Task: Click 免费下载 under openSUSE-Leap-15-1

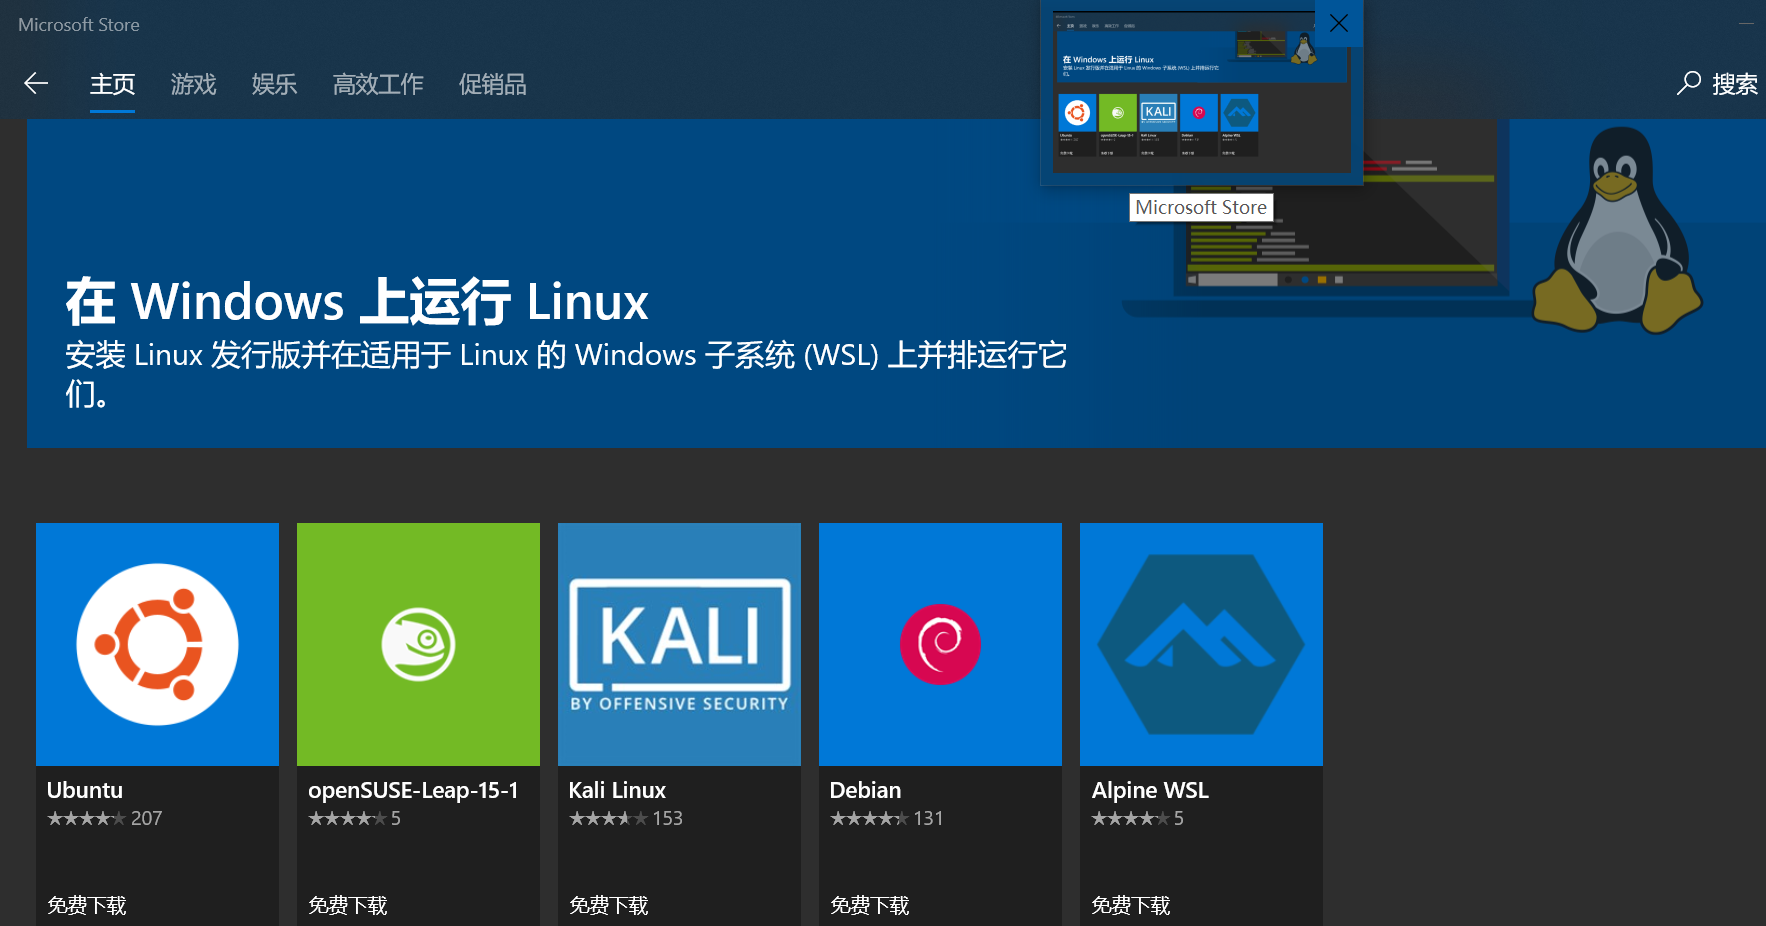Action: (348, 905)
